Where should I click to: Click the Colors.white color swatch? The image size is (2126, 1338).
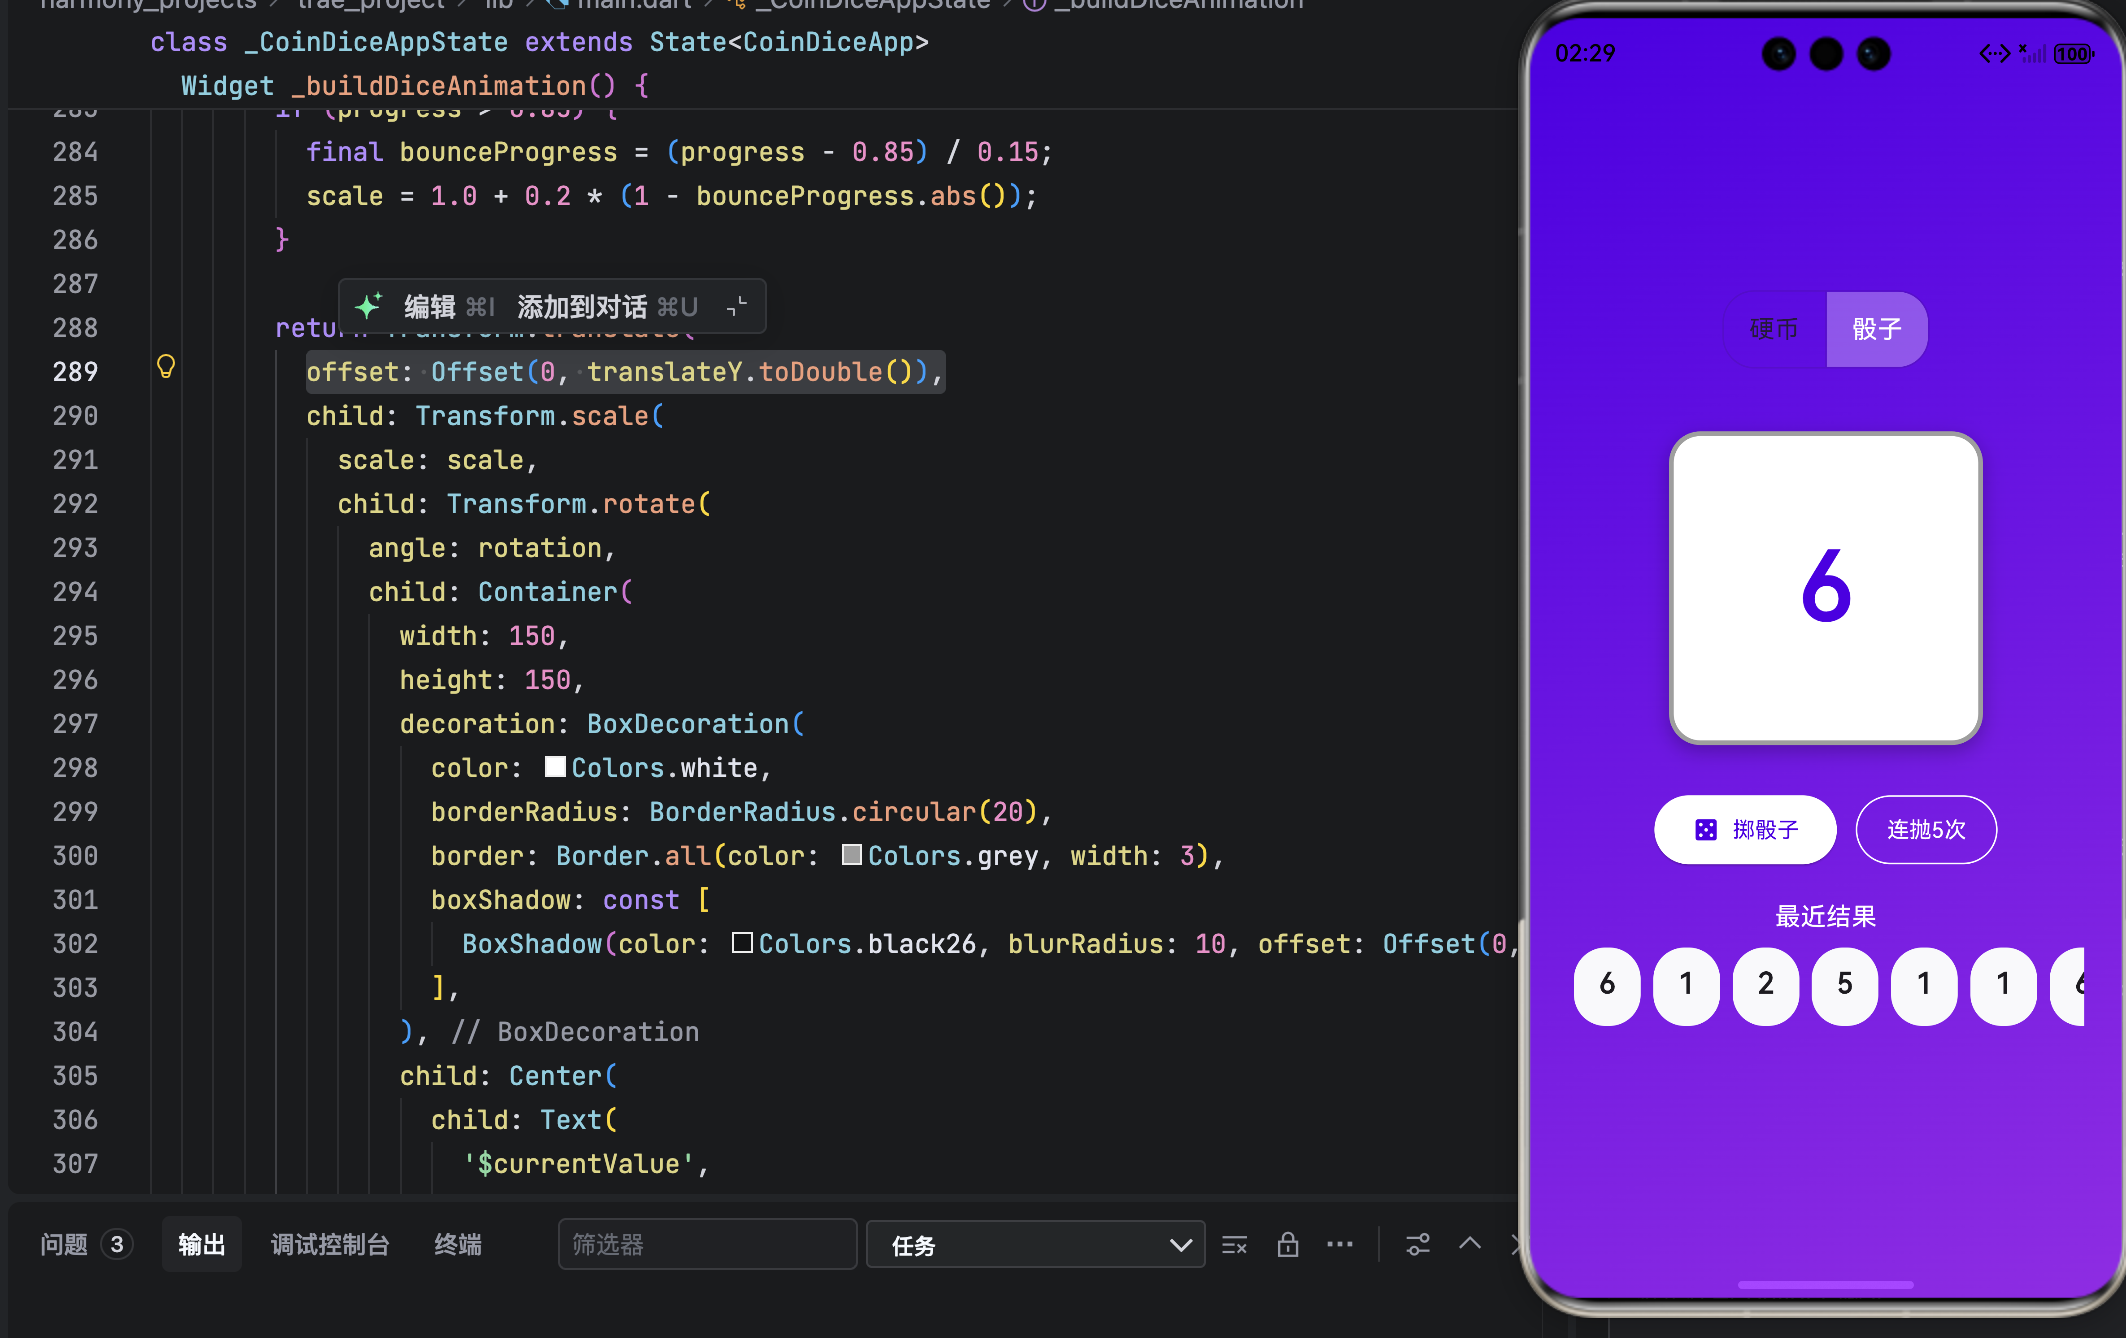coord(555,767)
